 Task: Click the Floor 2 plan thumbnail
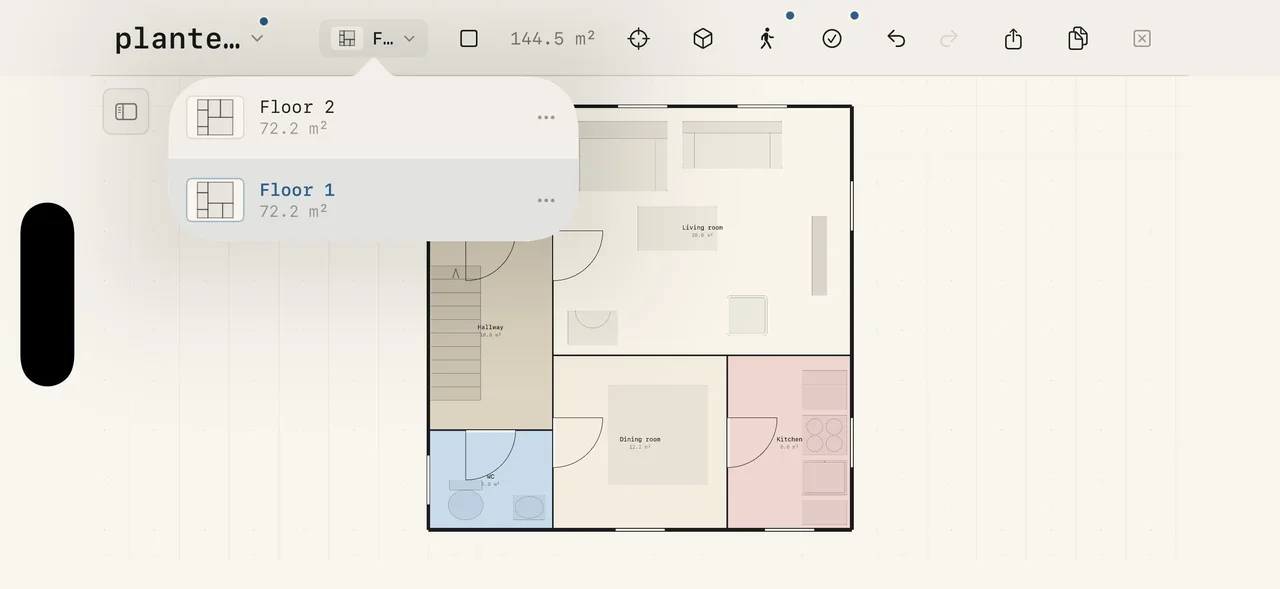(215, 117)
